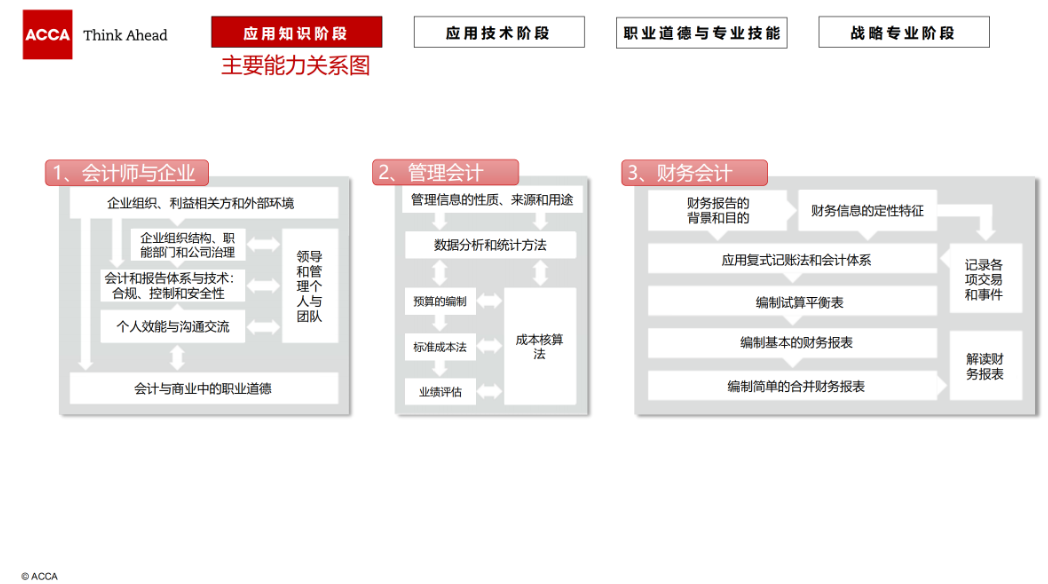Select the 应用知识阶段 tab
1048x584 pixels.
pyautogui.click(x=297, y=32)
